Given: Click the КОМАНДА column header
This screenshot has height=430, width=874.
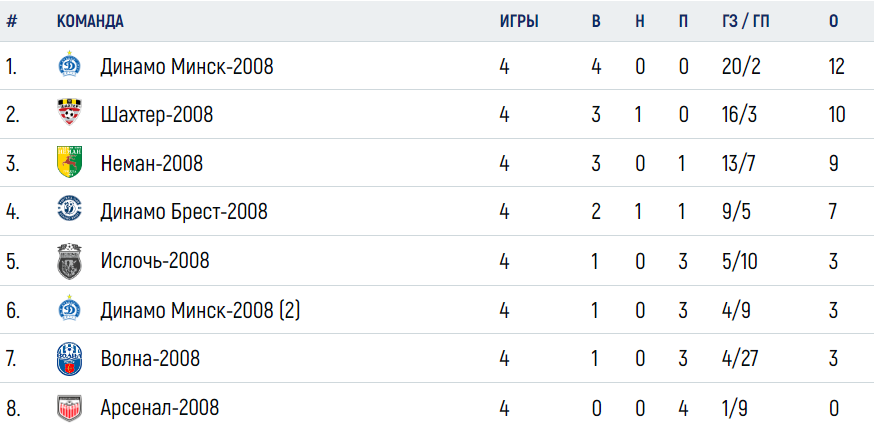Looking at the screenshot, I should (90, 22).
